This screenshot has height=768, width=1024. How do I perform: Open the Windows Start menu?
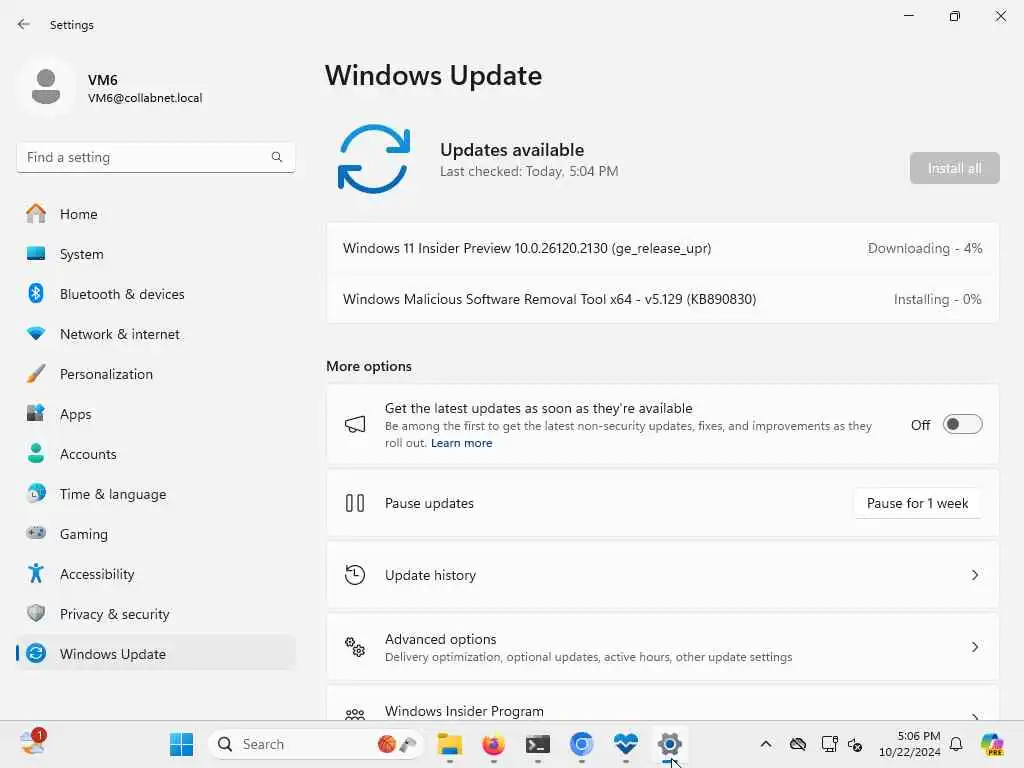click(182, 744)
